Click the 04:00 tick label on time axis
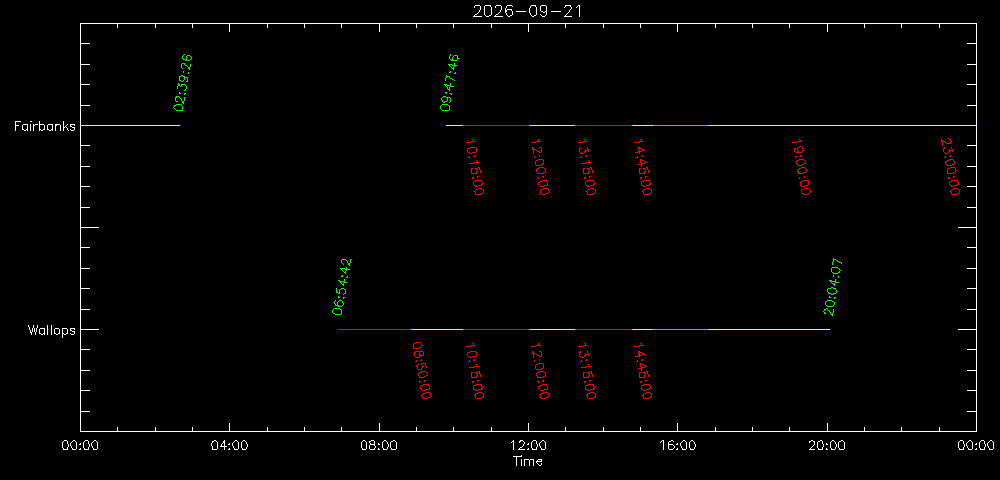 coord(229,444)
